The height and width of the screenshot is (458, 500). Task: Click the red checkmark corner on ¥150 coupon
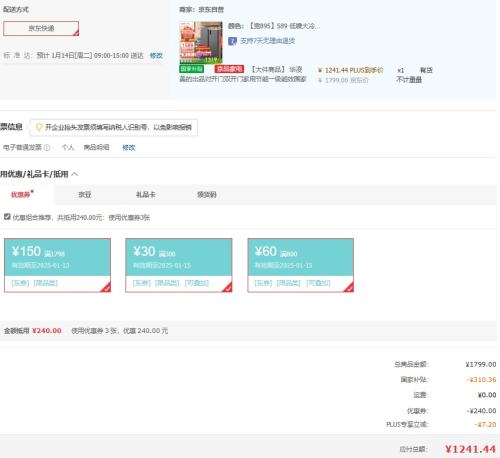[x=106, y=288]
